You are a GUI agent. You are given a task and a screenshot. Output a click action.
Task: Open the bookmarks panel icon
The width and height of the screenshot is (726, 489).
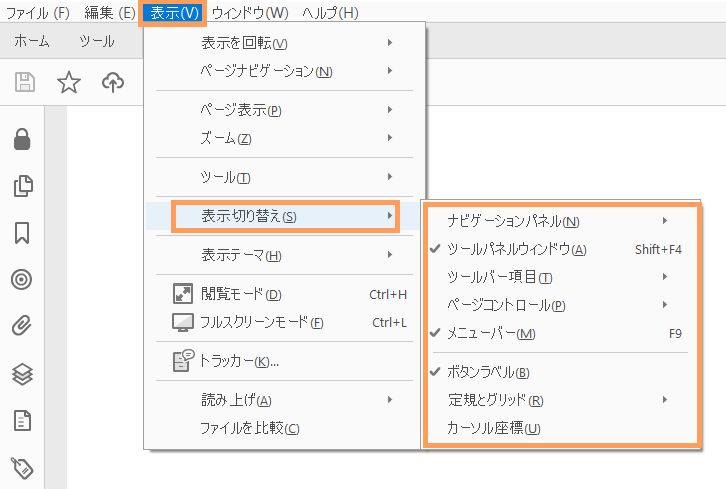pos(22,232)
